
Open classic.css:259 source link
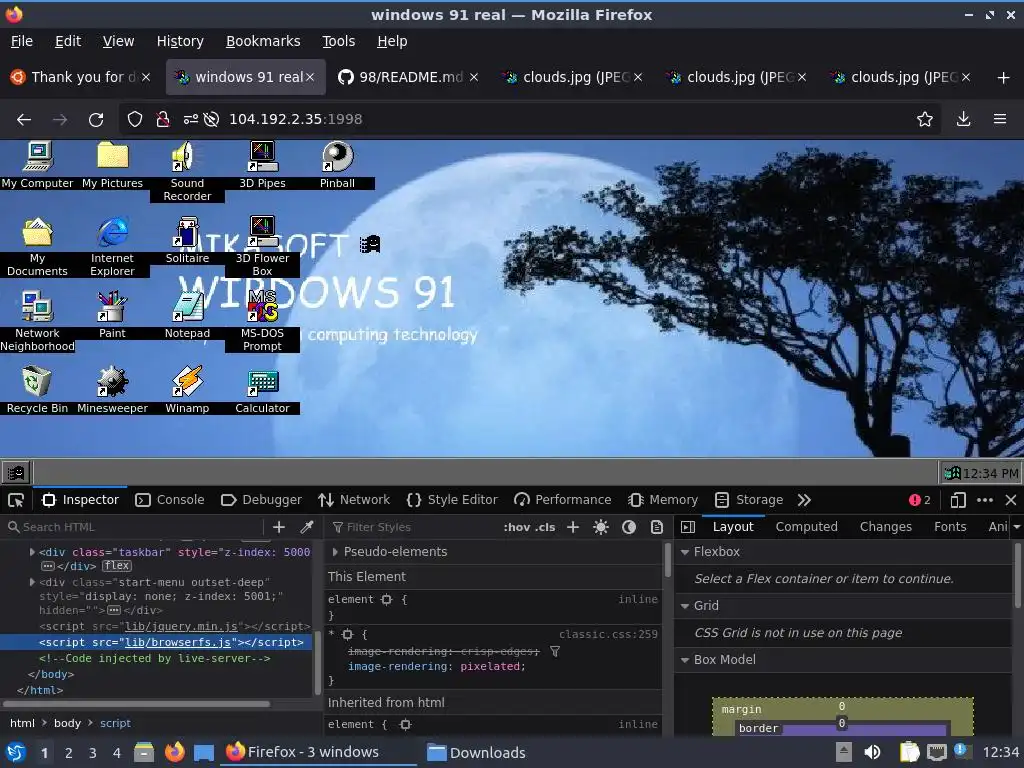[x=609, y=635]
